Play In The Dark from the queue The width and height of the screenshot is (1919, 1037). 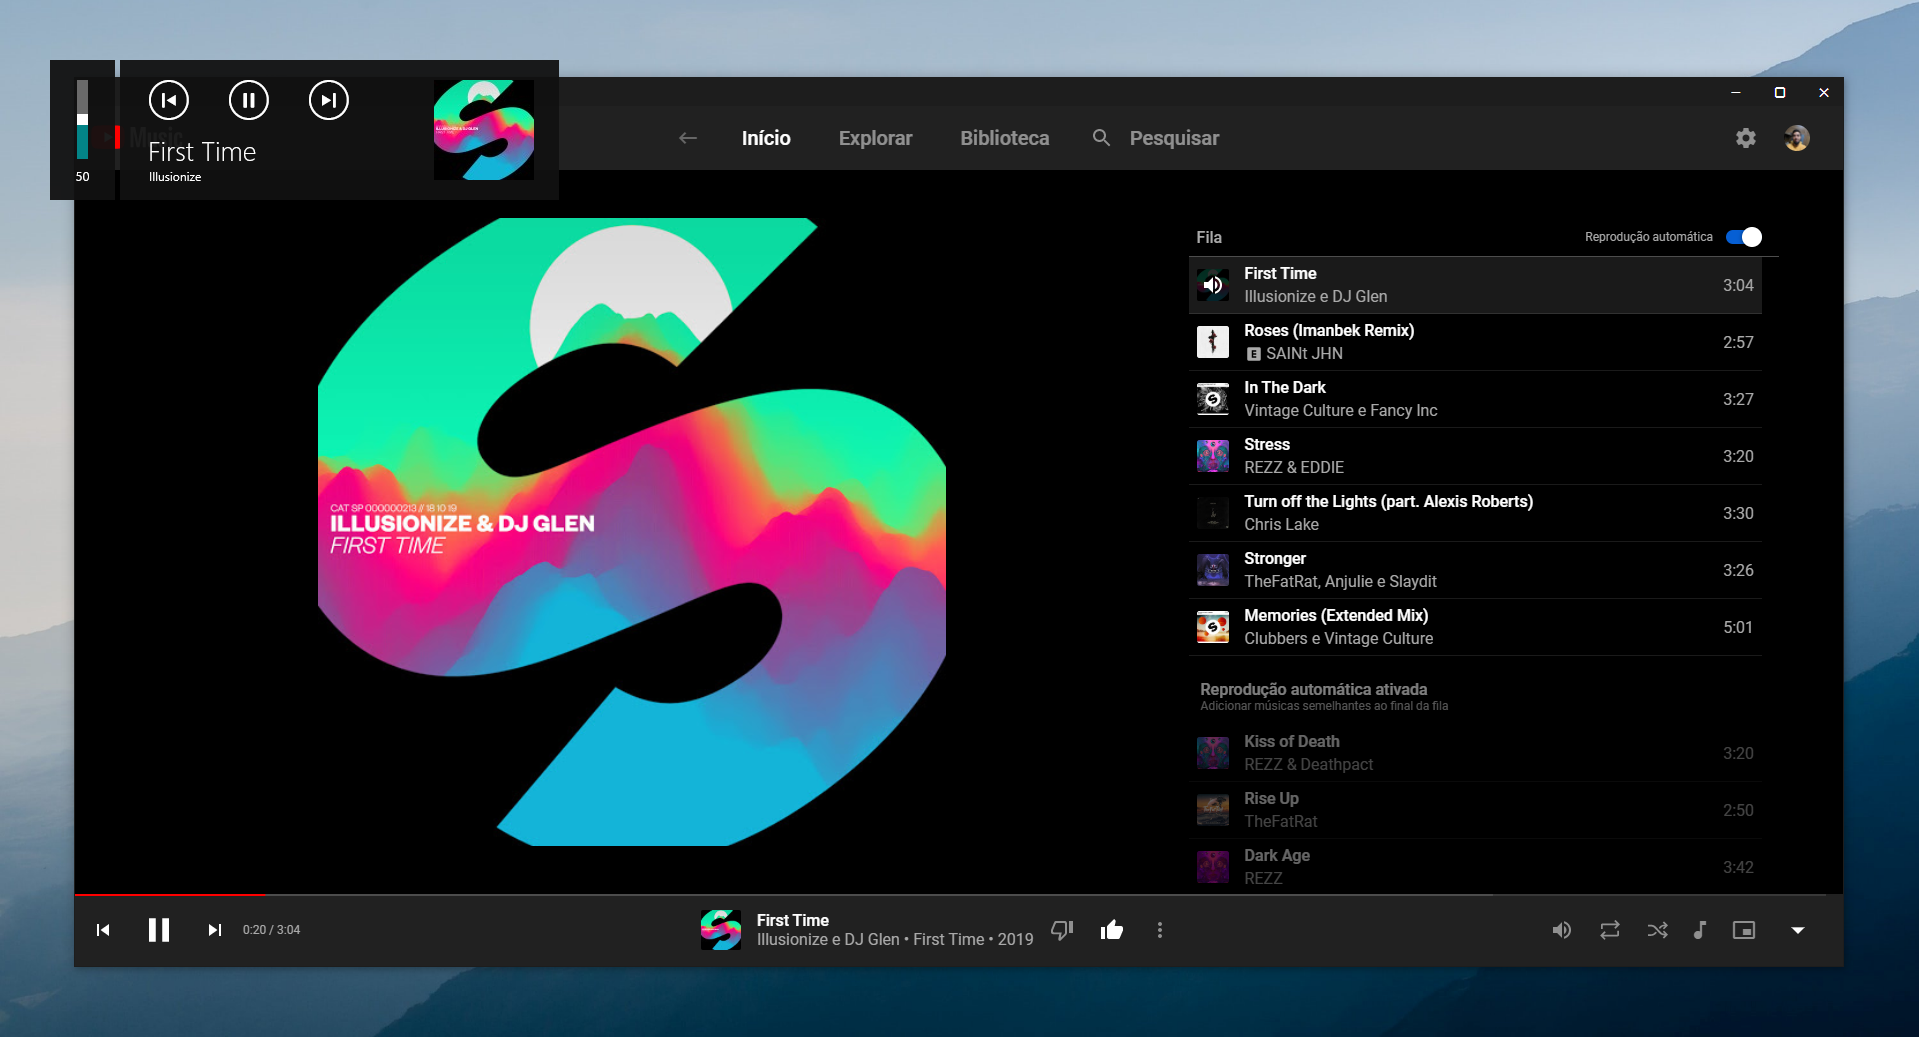click(x=1475, y=399)
